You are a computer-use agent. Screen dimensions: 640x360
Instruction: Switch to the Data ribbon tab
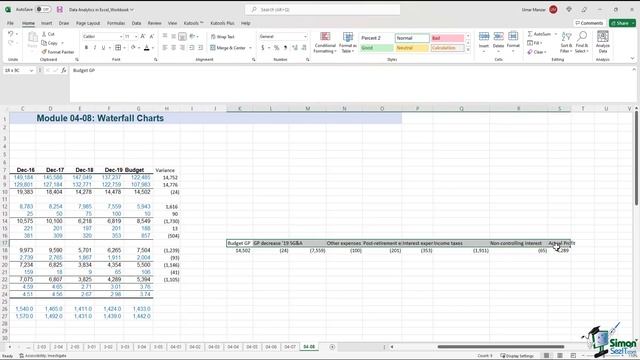point(136,23)
